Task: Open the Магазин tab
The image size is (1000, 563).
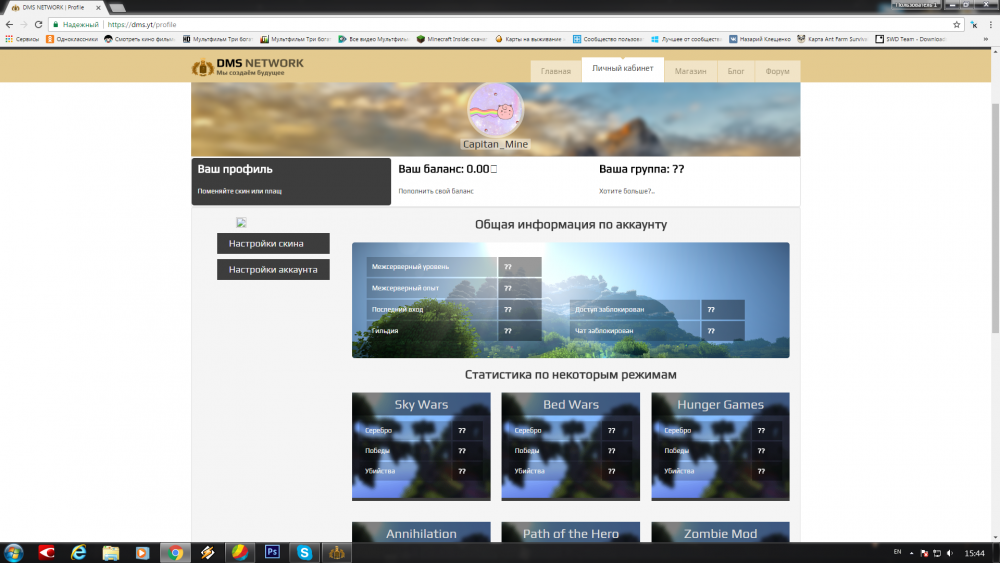Action: [690, 72]
